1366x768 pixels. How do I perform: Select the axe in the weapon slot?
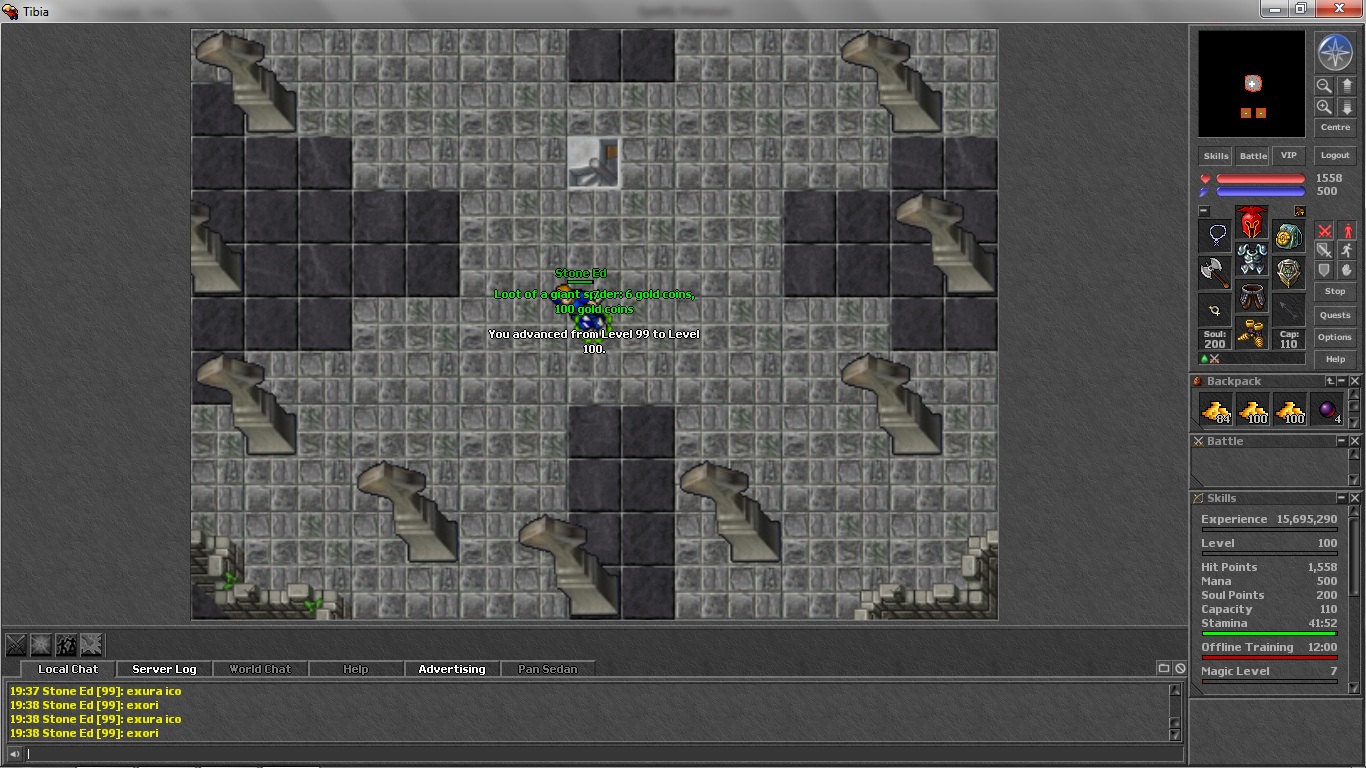pos(1215,272)
